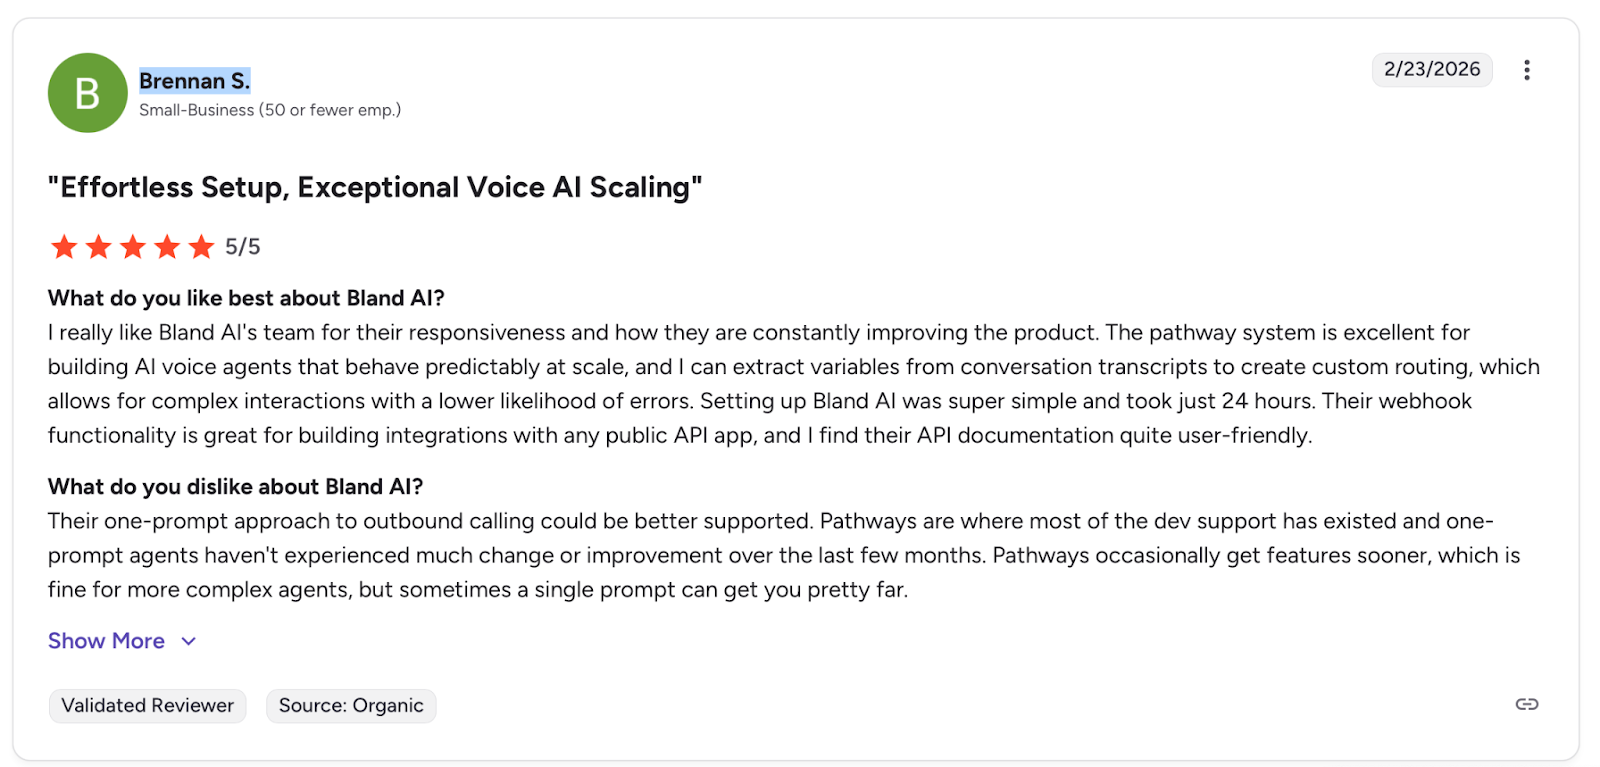1600x767 pixels.
Task: Click the first rating star
Action: click(x=64, y=247)
